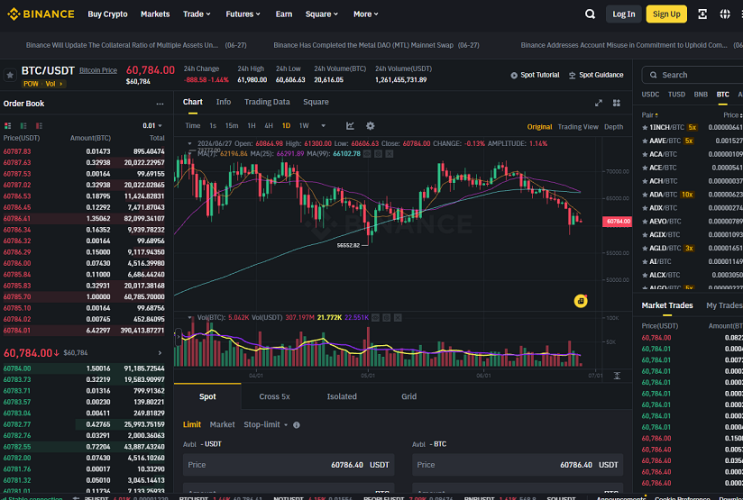
Task: Select the 1W chart interval
Action: tap(304, 126)
